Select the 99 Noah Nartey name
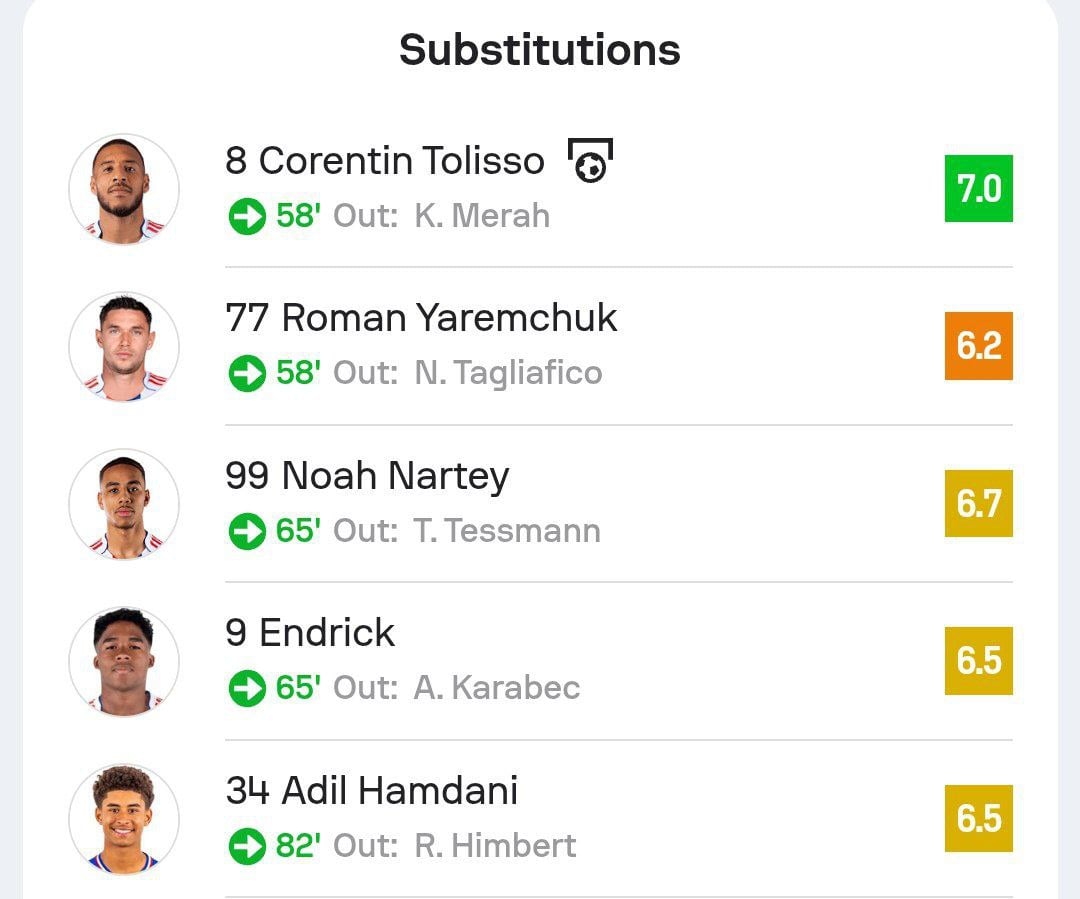1080x899 pixels. pyautogui.click(x=367, y=476)
